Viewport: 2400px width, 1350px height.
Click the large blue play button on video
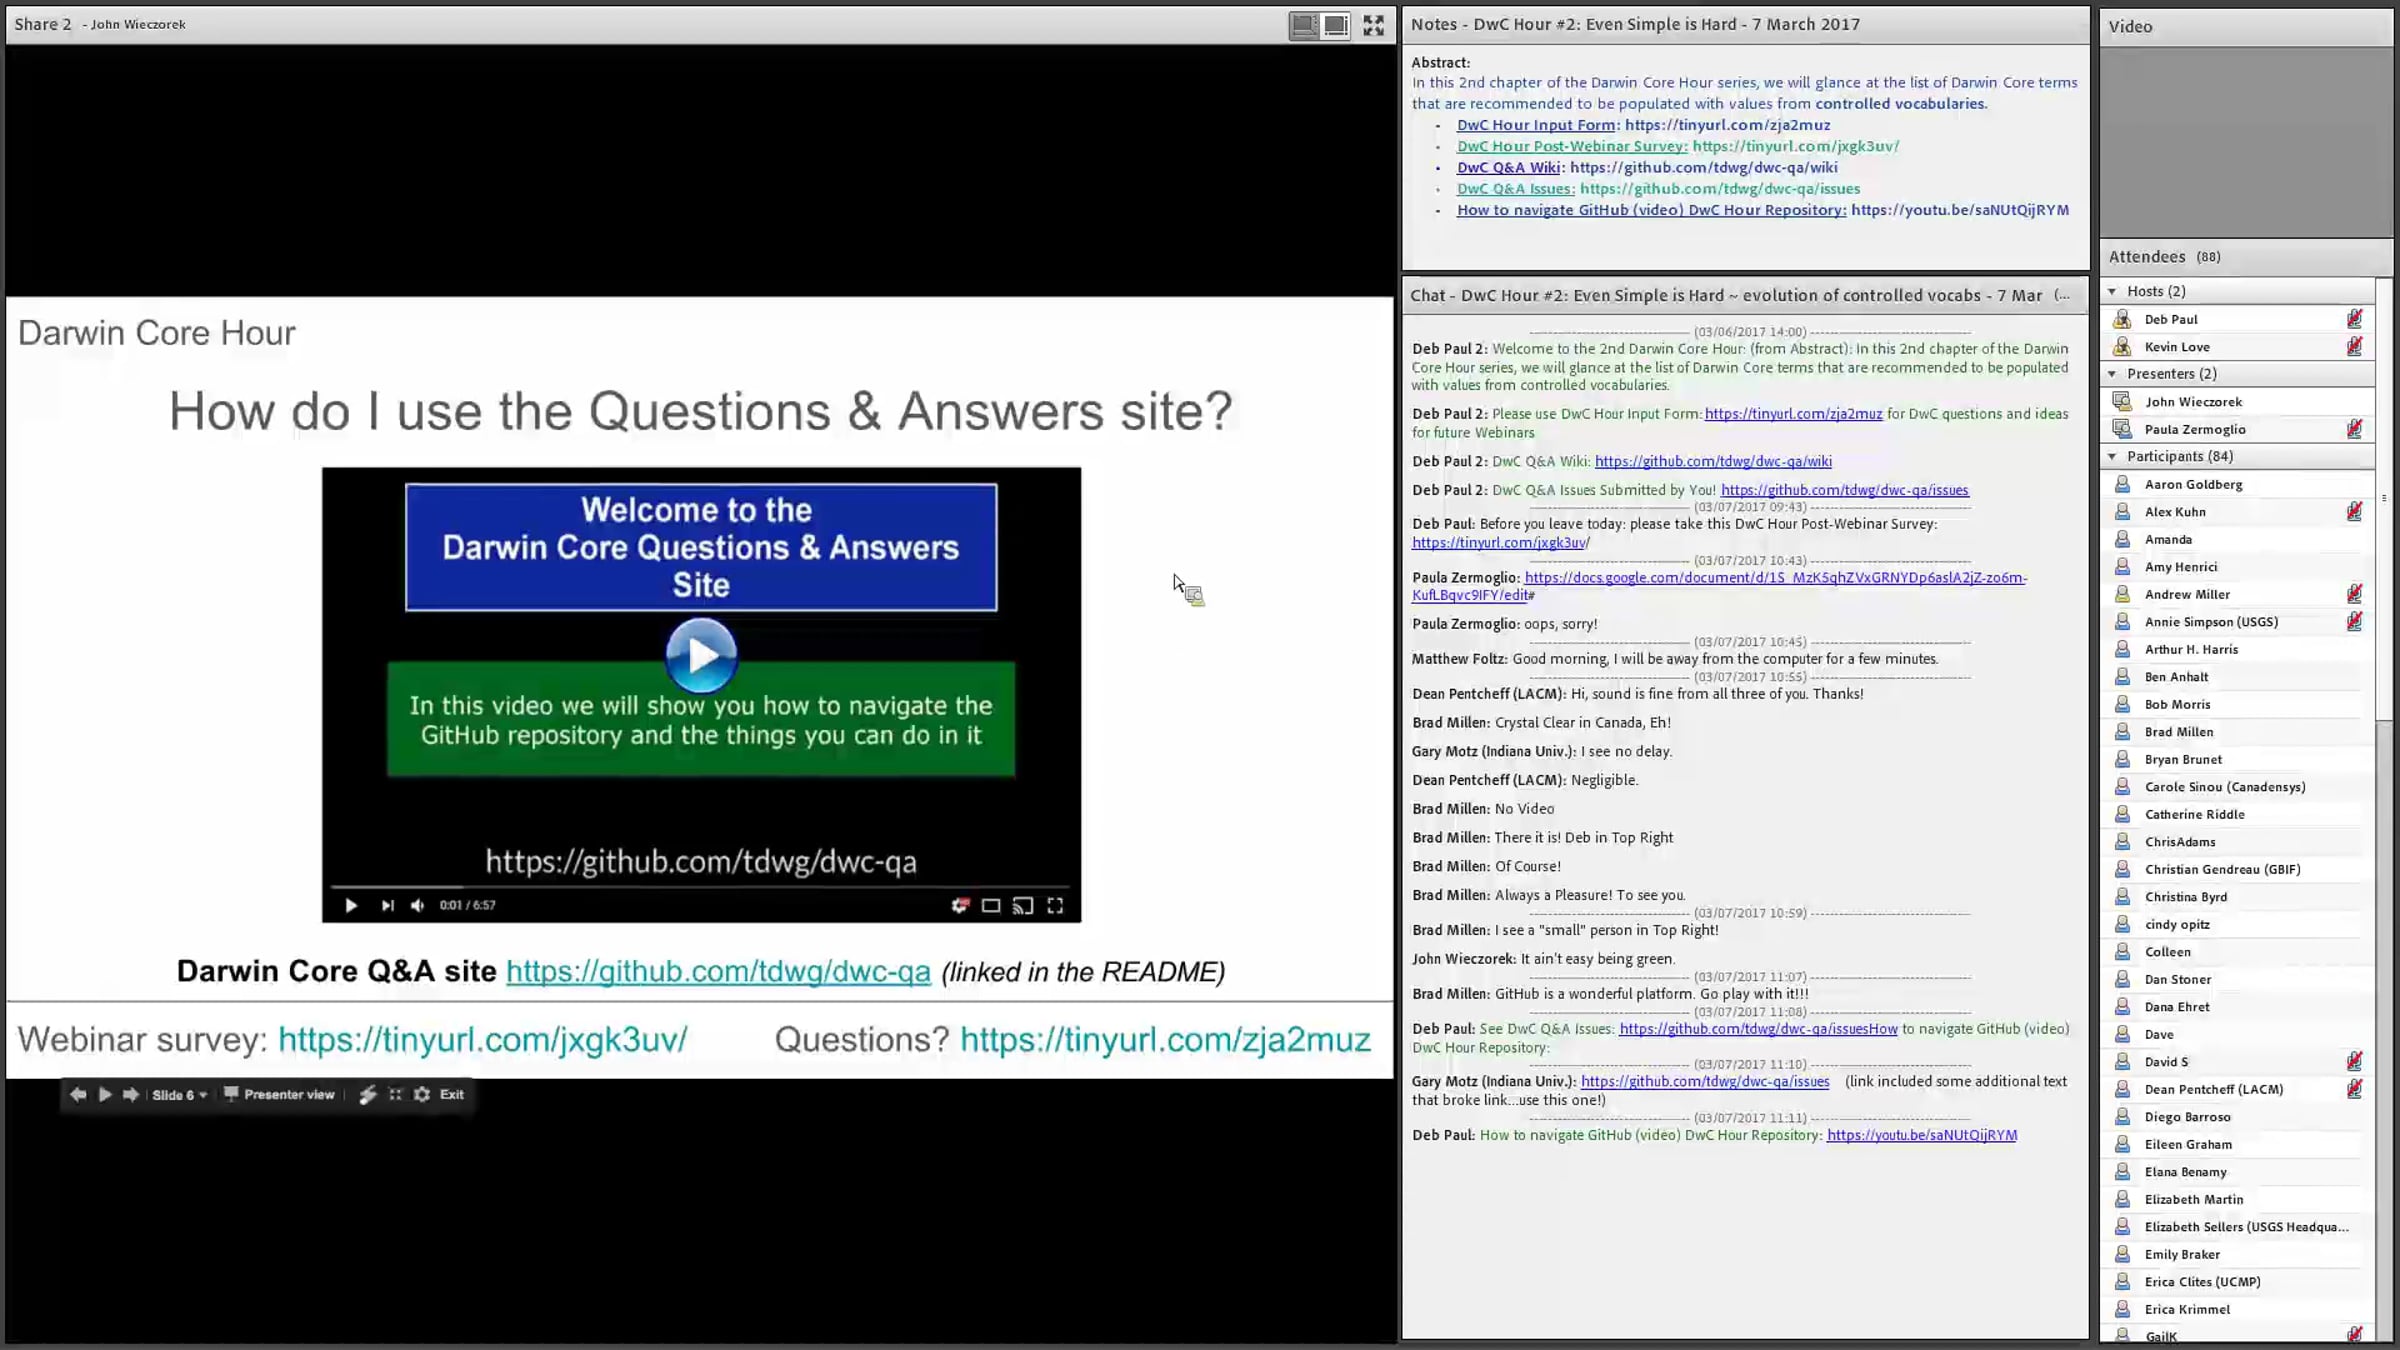701,655
